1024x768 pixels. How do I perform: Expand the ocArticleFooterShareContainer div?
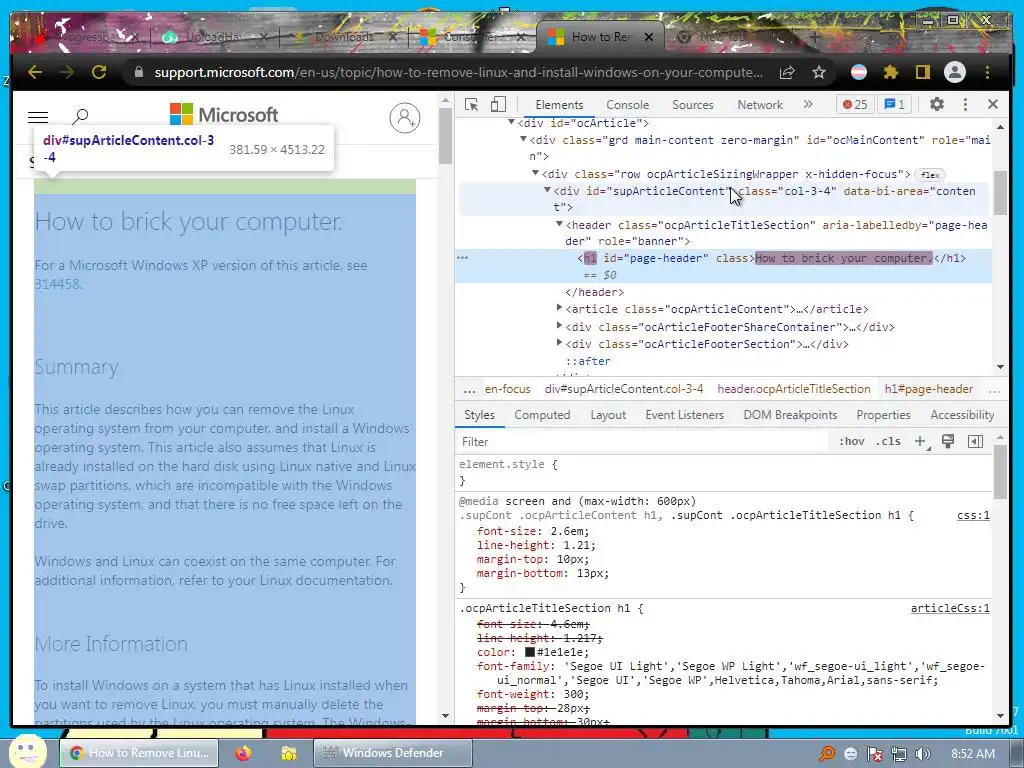pyautogui.click(x=559, y=326)
